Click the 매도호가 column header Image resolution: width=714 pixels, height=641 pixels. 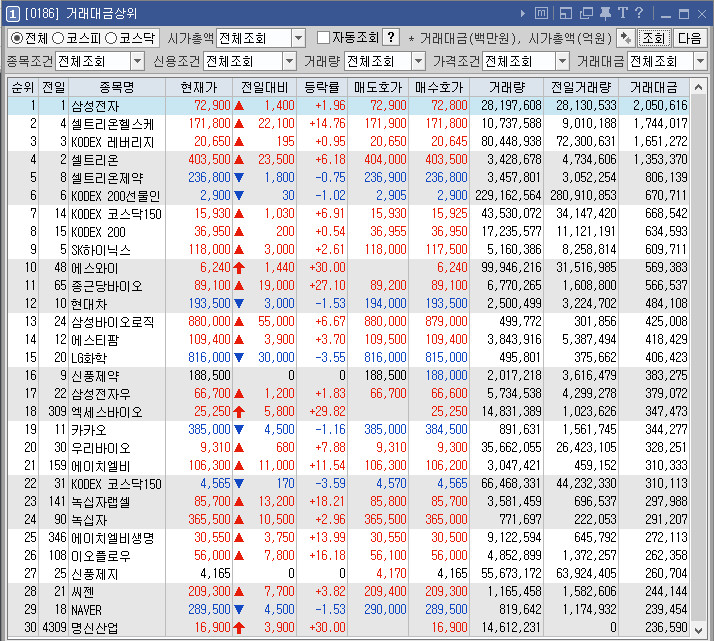point(378,87)
